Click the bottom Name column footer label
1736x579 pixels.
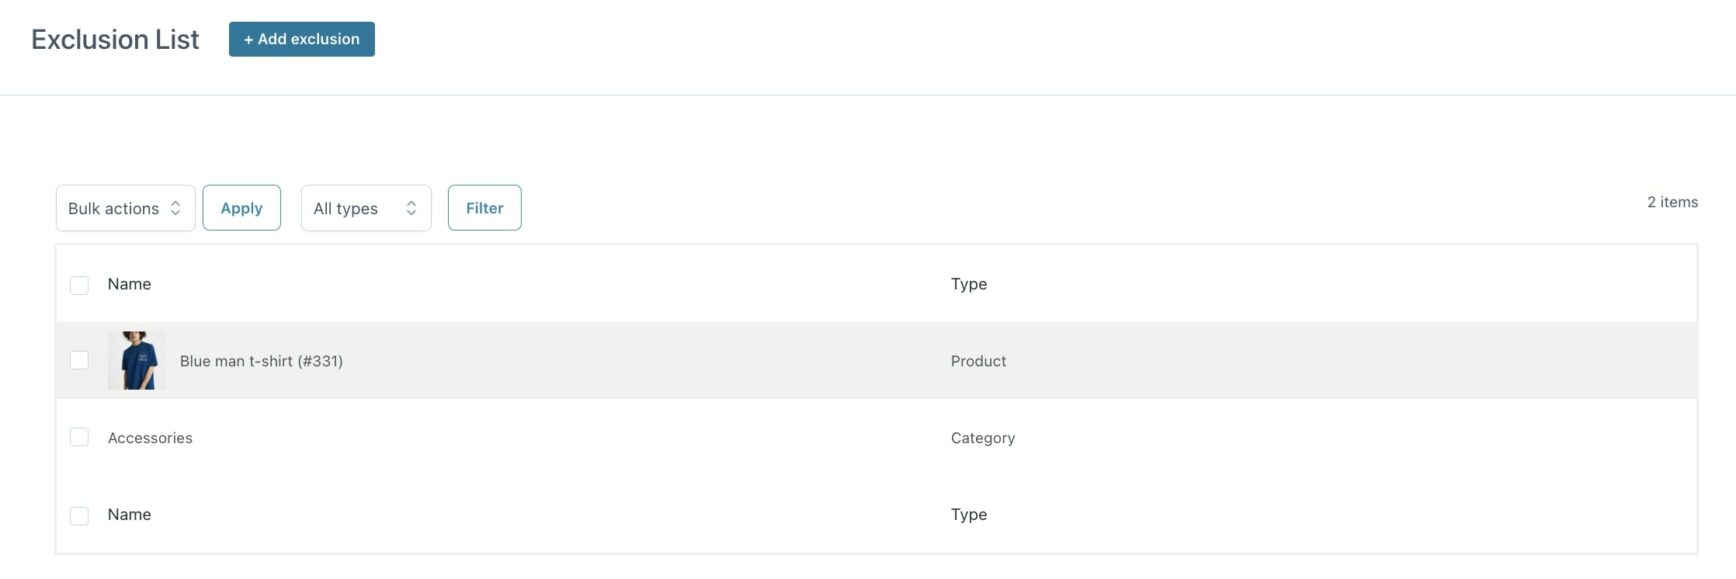click(129, 514)
